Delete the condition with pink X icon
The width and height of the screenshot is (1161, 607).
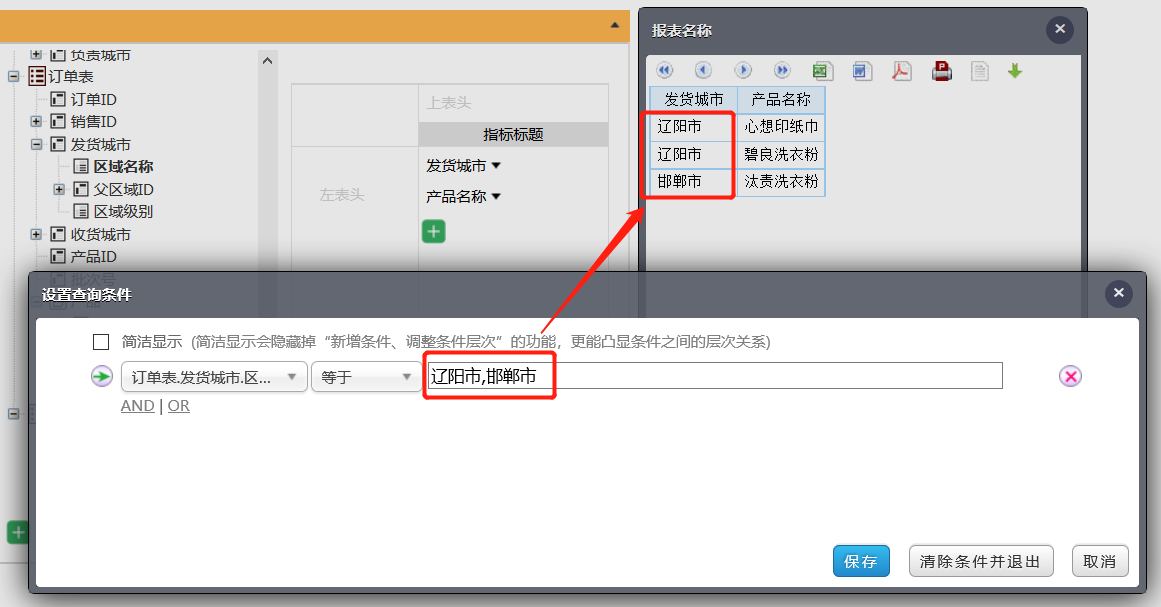point(1070,376)
